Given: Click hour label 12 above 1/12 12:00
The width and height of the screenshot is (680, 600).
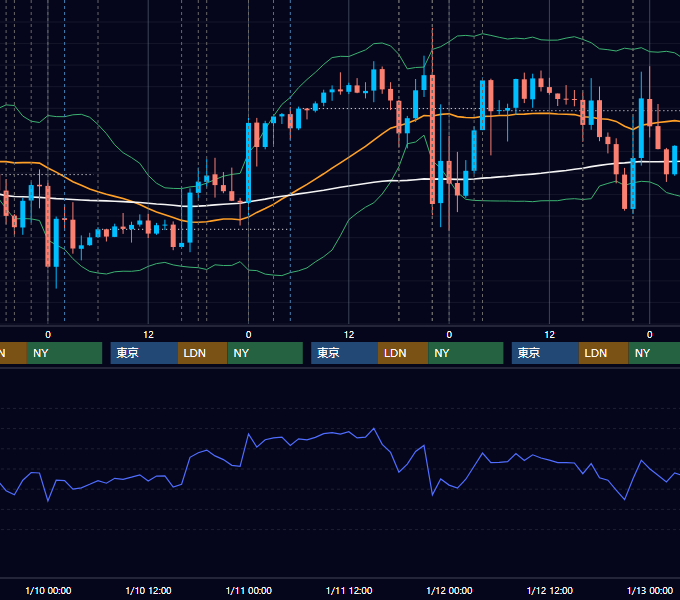Looking at the screenshot, I should tap(549, 335).
